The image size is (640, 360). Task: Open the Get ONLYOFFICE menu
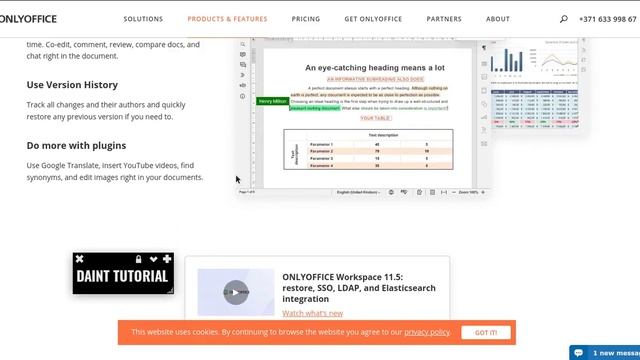pyautogui.click(x=373, y=19)
